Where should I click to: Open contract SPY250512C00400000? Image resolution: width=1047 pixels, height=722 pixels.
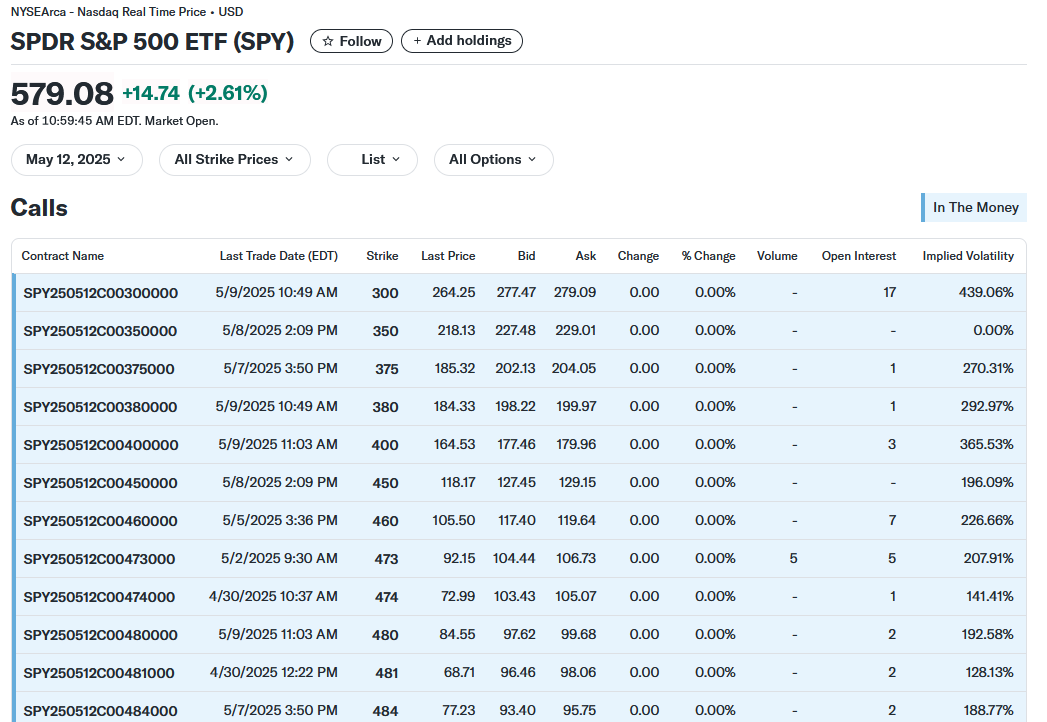tap(101, 445)
